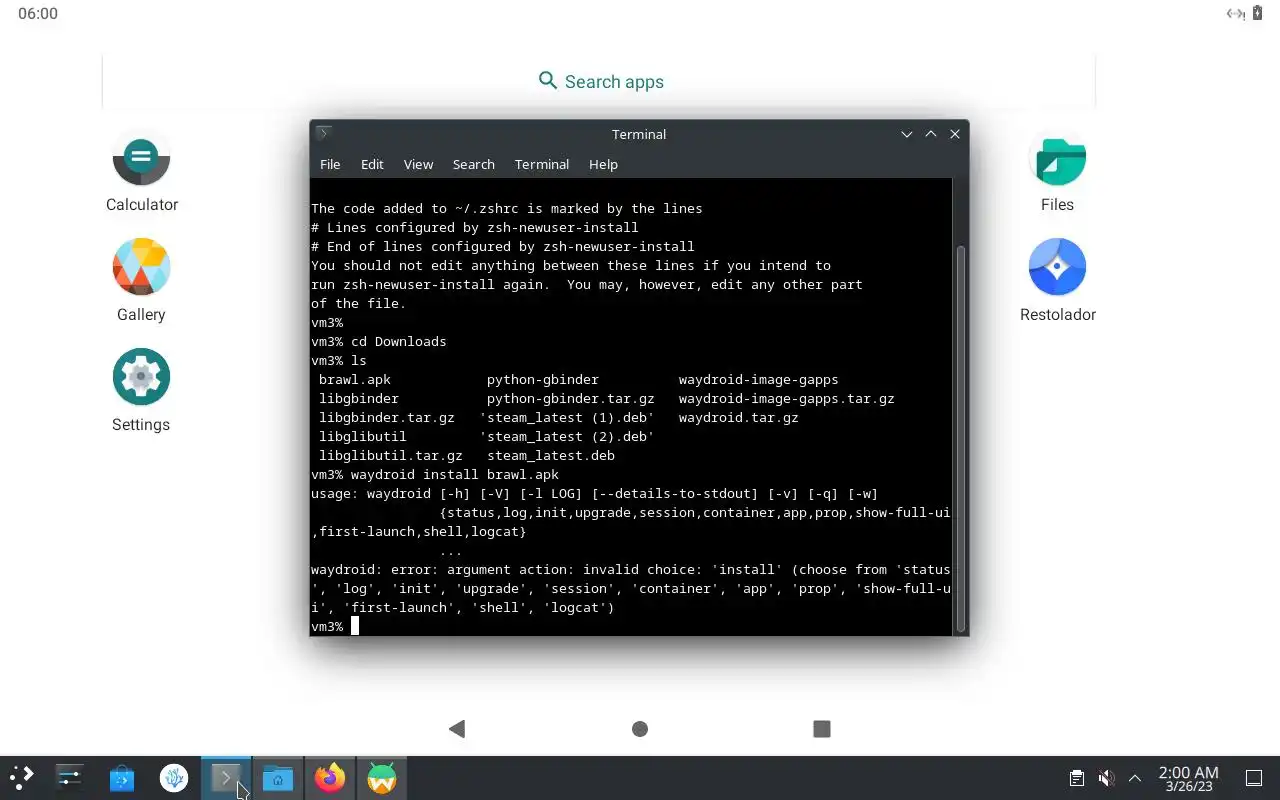Open the clipboard tray icon
This screenshot has height=800, width=1280.
pos(1076,778)
